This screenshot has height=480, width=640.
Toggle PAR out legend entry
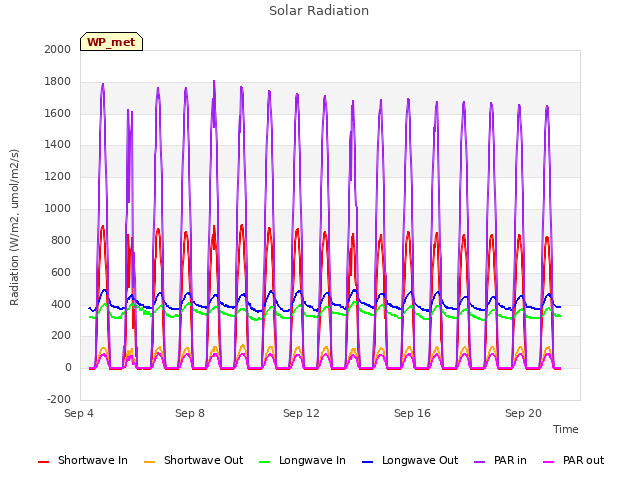[x=573, y=460]
